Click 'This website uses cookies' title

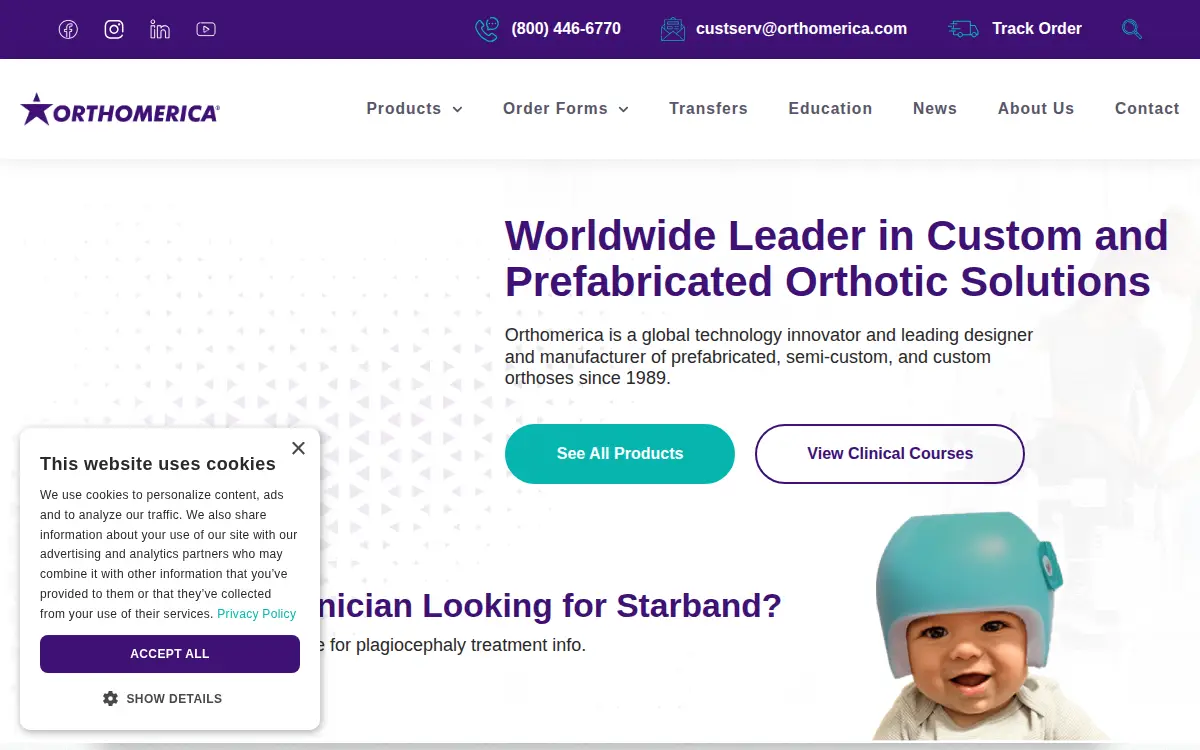click(158, 464)
